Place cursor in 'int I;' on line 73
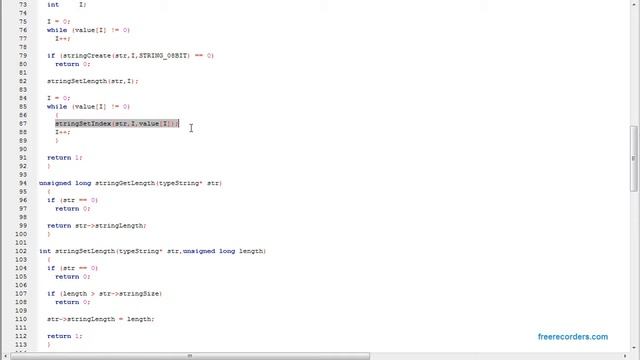The width and height of the screenshot is (640, 360). tap(67, 4)
